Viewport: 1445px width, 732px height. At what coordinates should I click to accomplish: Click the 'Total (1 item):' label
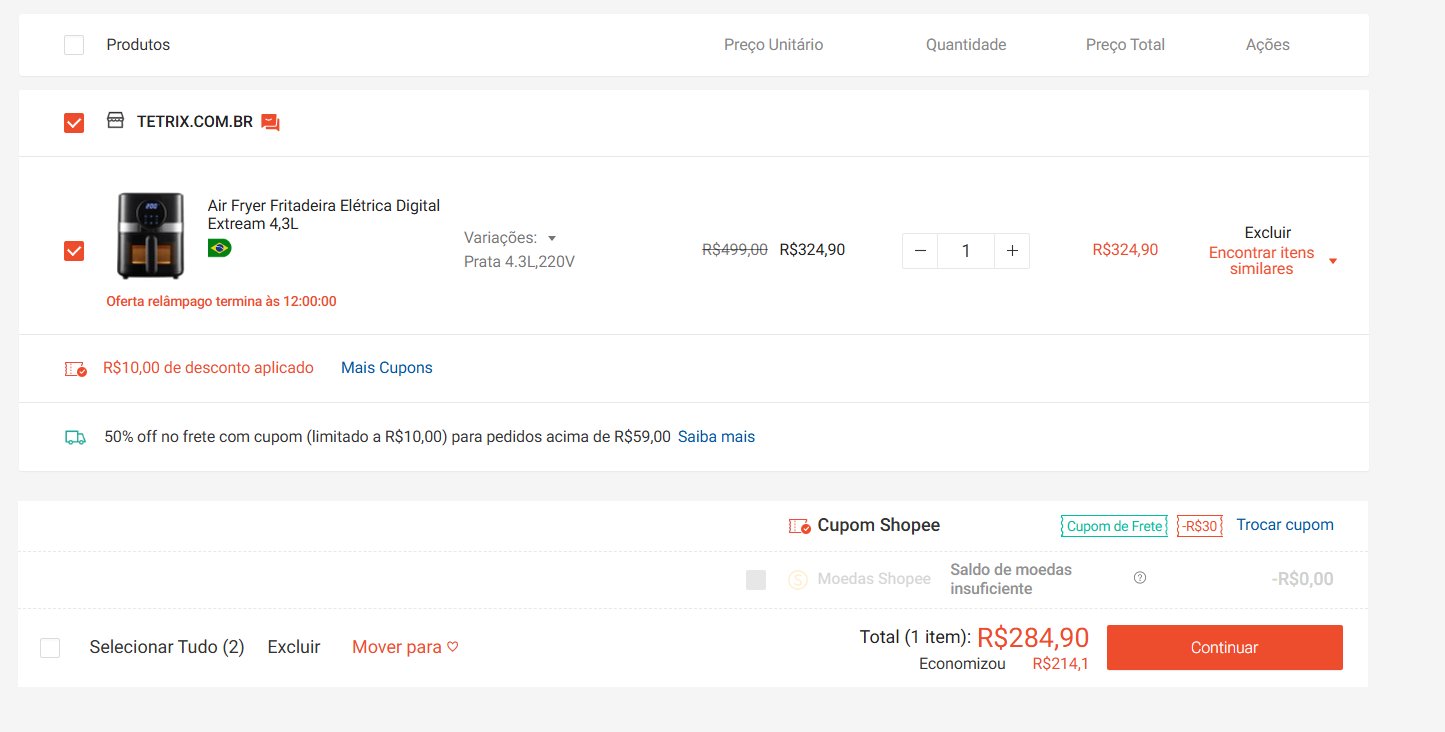coord(915,637)
